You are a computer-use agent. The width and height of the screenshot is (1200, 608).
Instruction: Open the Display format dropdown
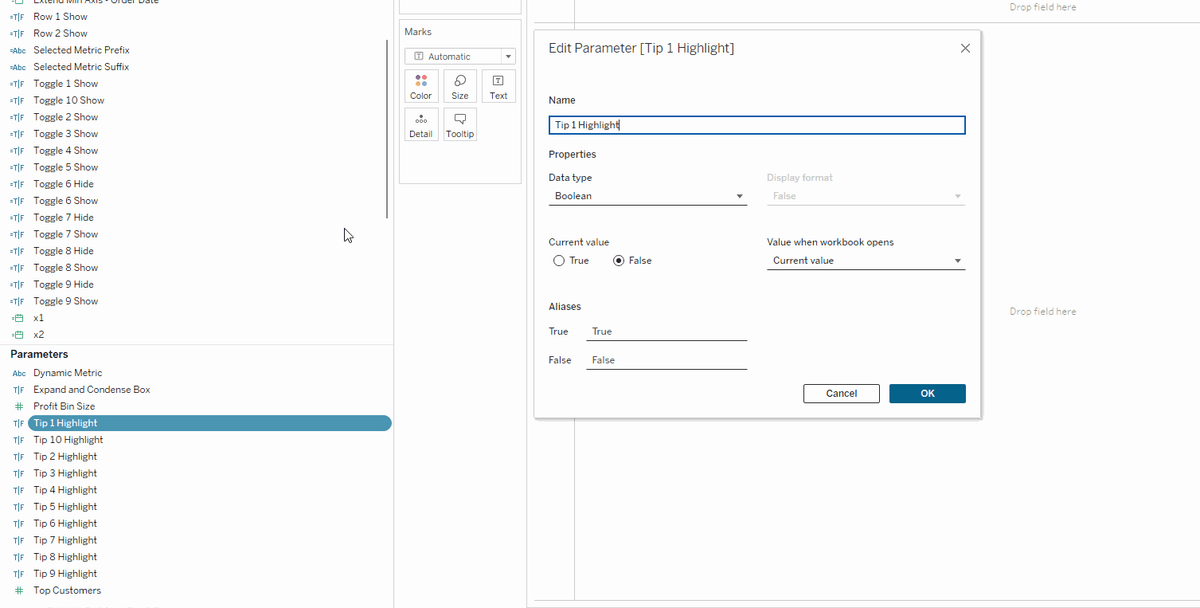pyautogui.click(x=866, y=196)
